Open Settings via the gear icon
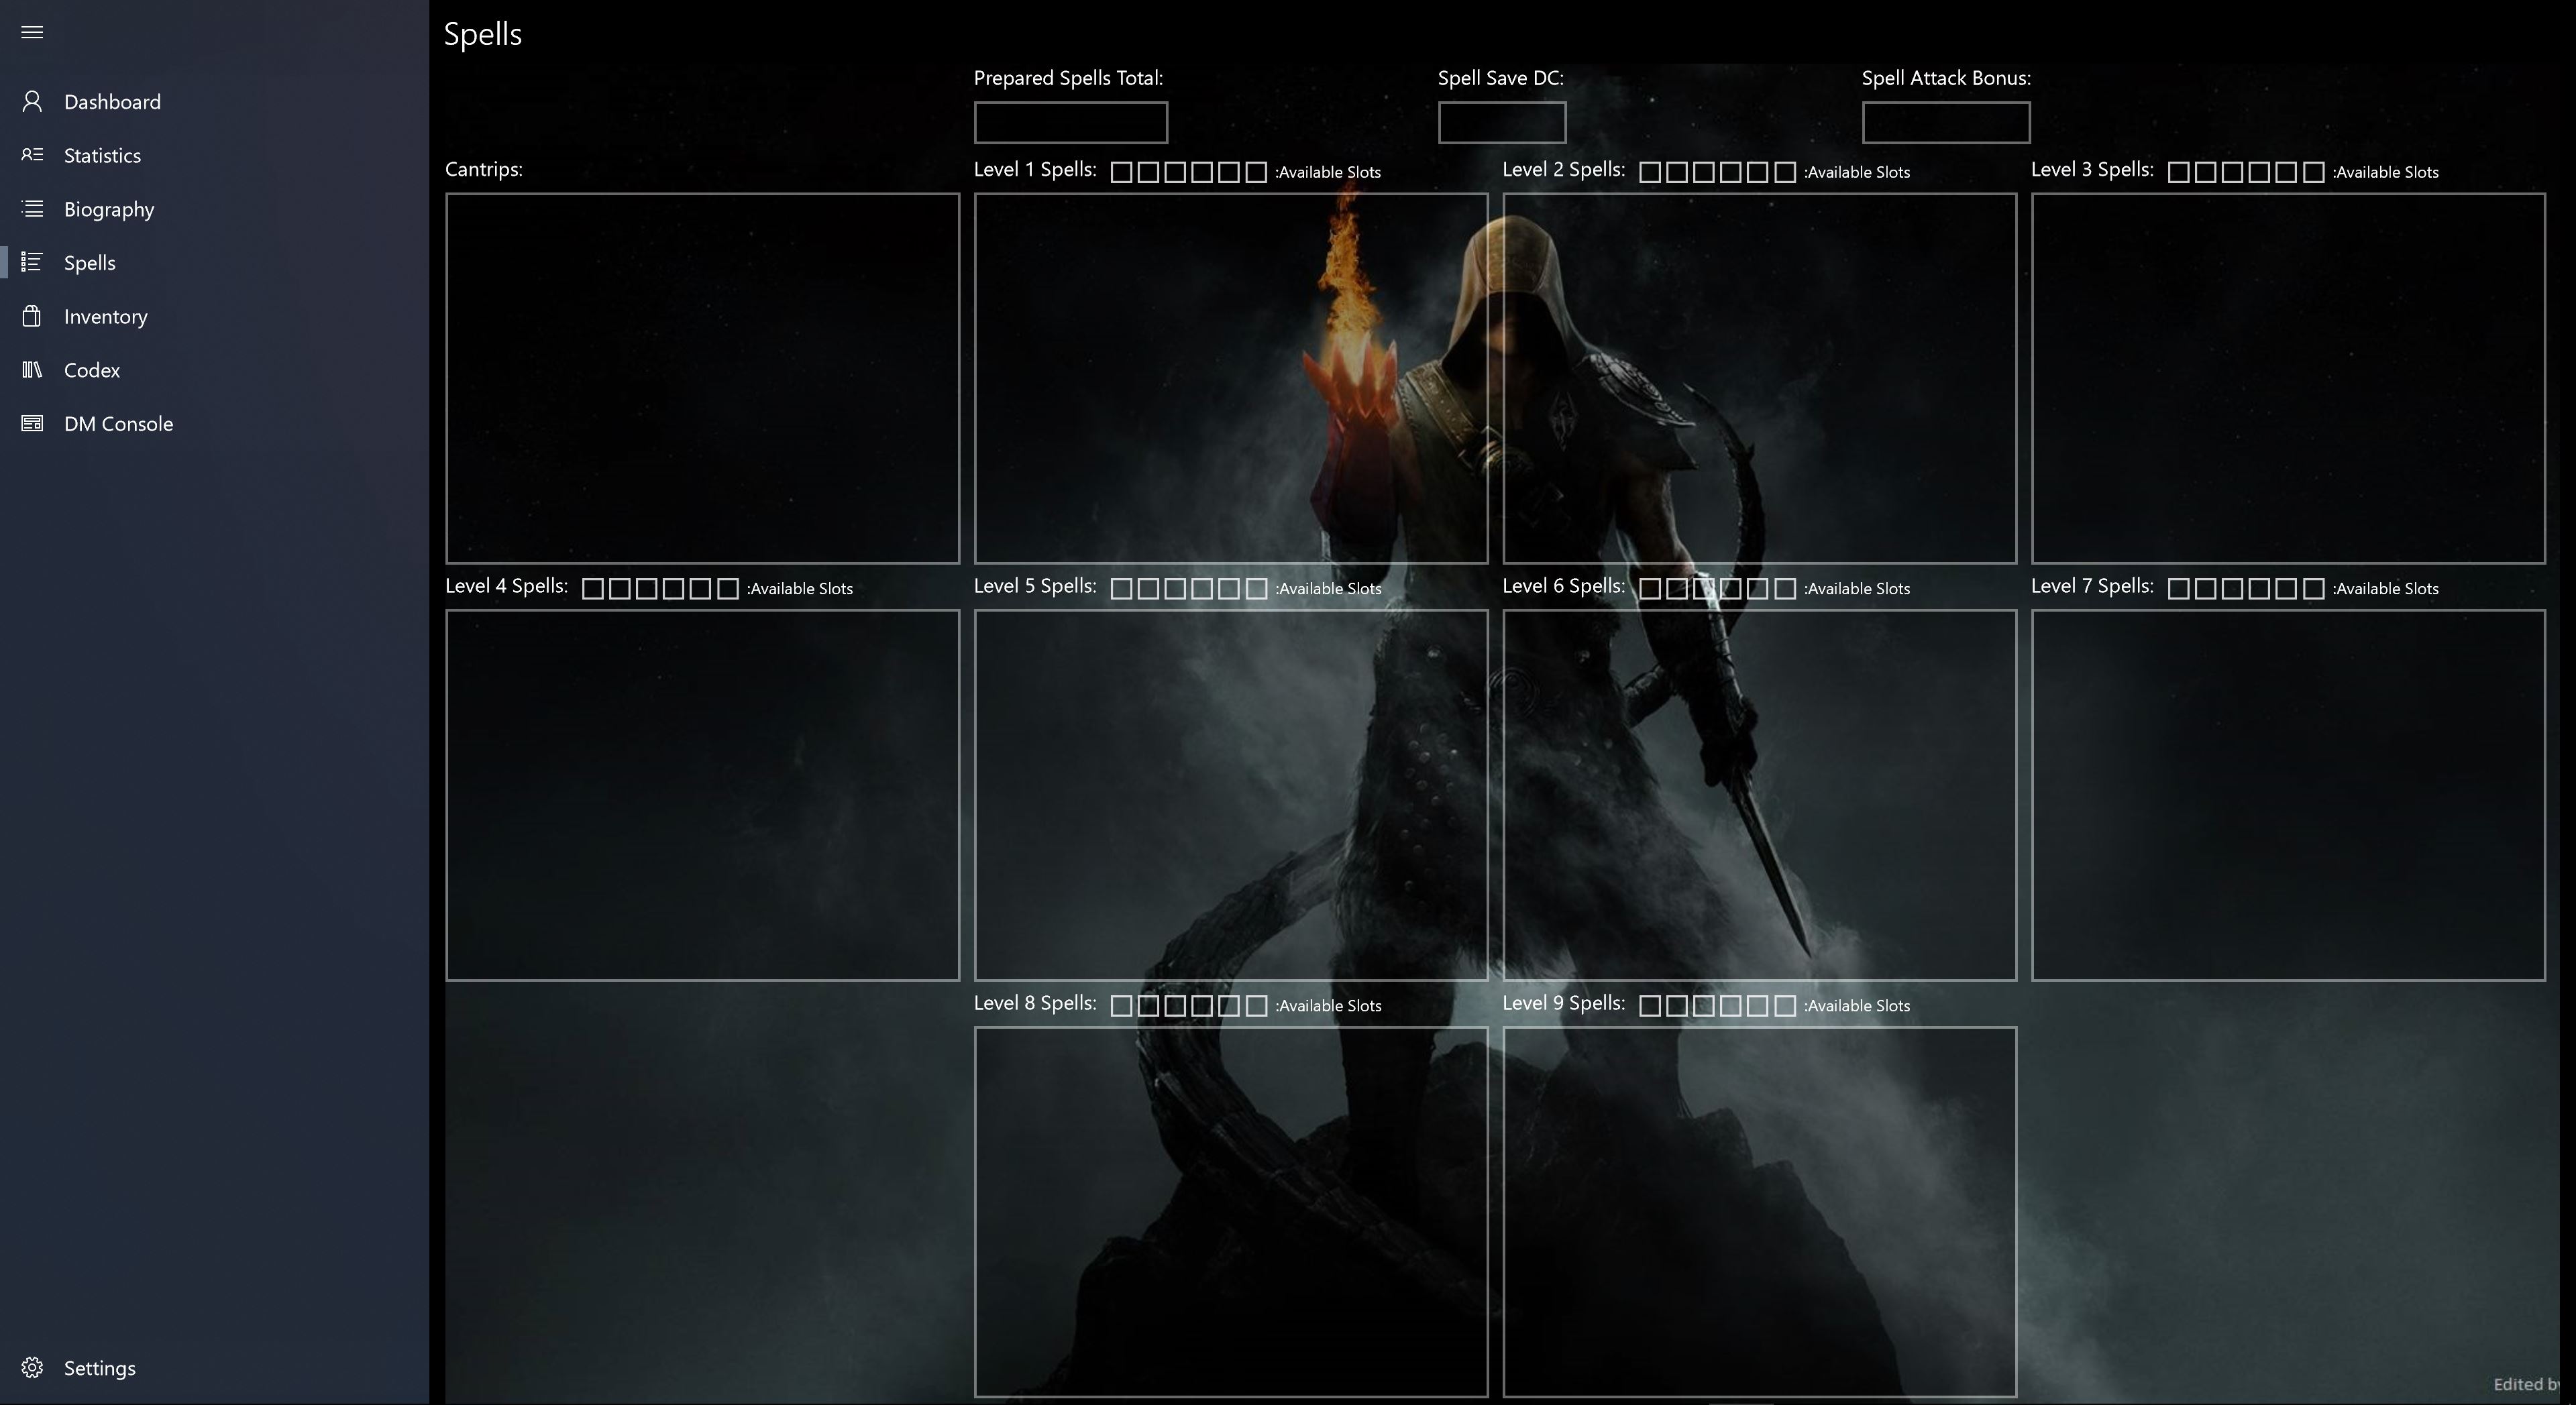 click(x=32, y=1367)
